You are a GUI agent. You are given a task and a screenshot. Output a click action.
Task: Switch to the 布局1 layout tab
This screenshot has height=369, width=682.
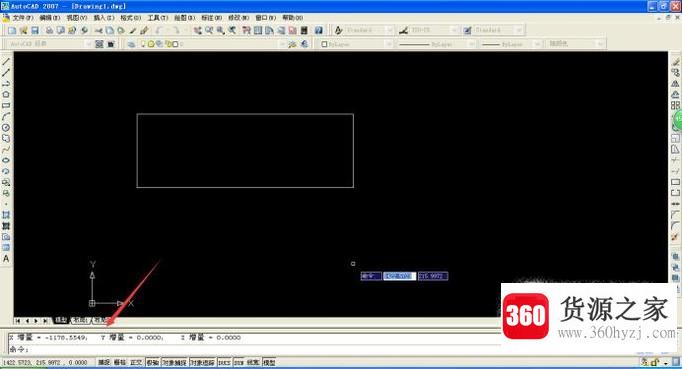(80, 320)
